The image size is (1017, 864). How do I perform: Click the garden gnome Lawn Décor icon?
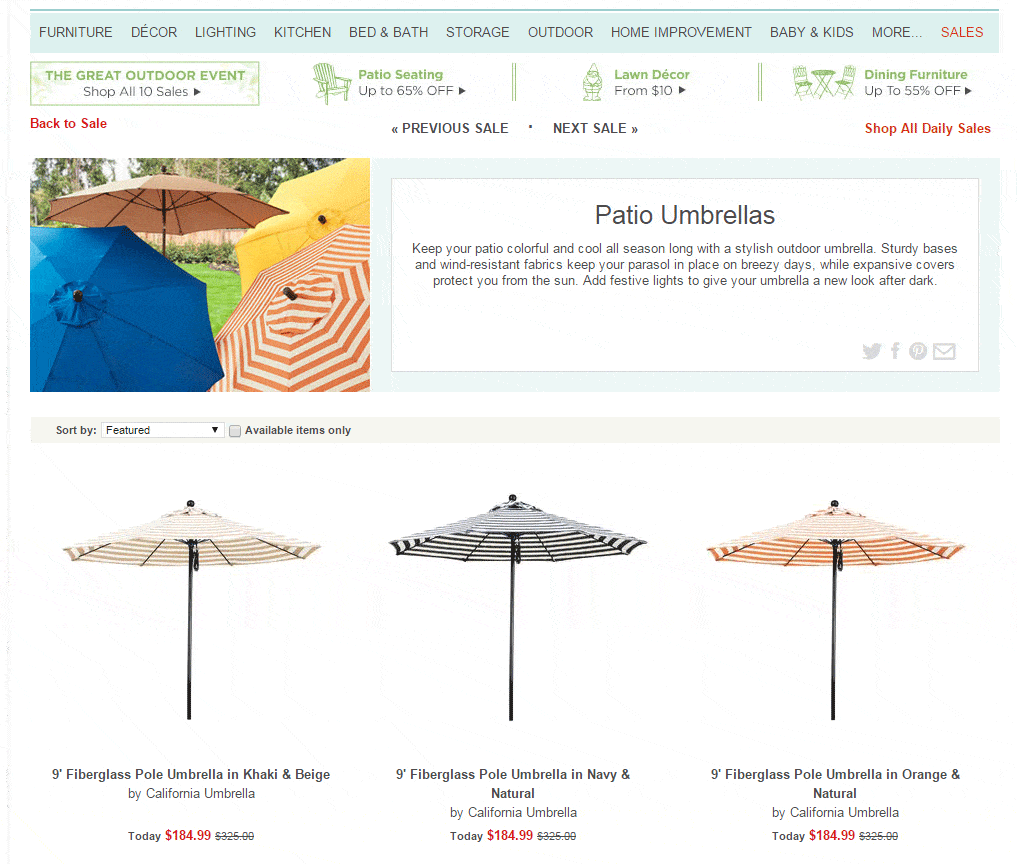tap(592, 82)
